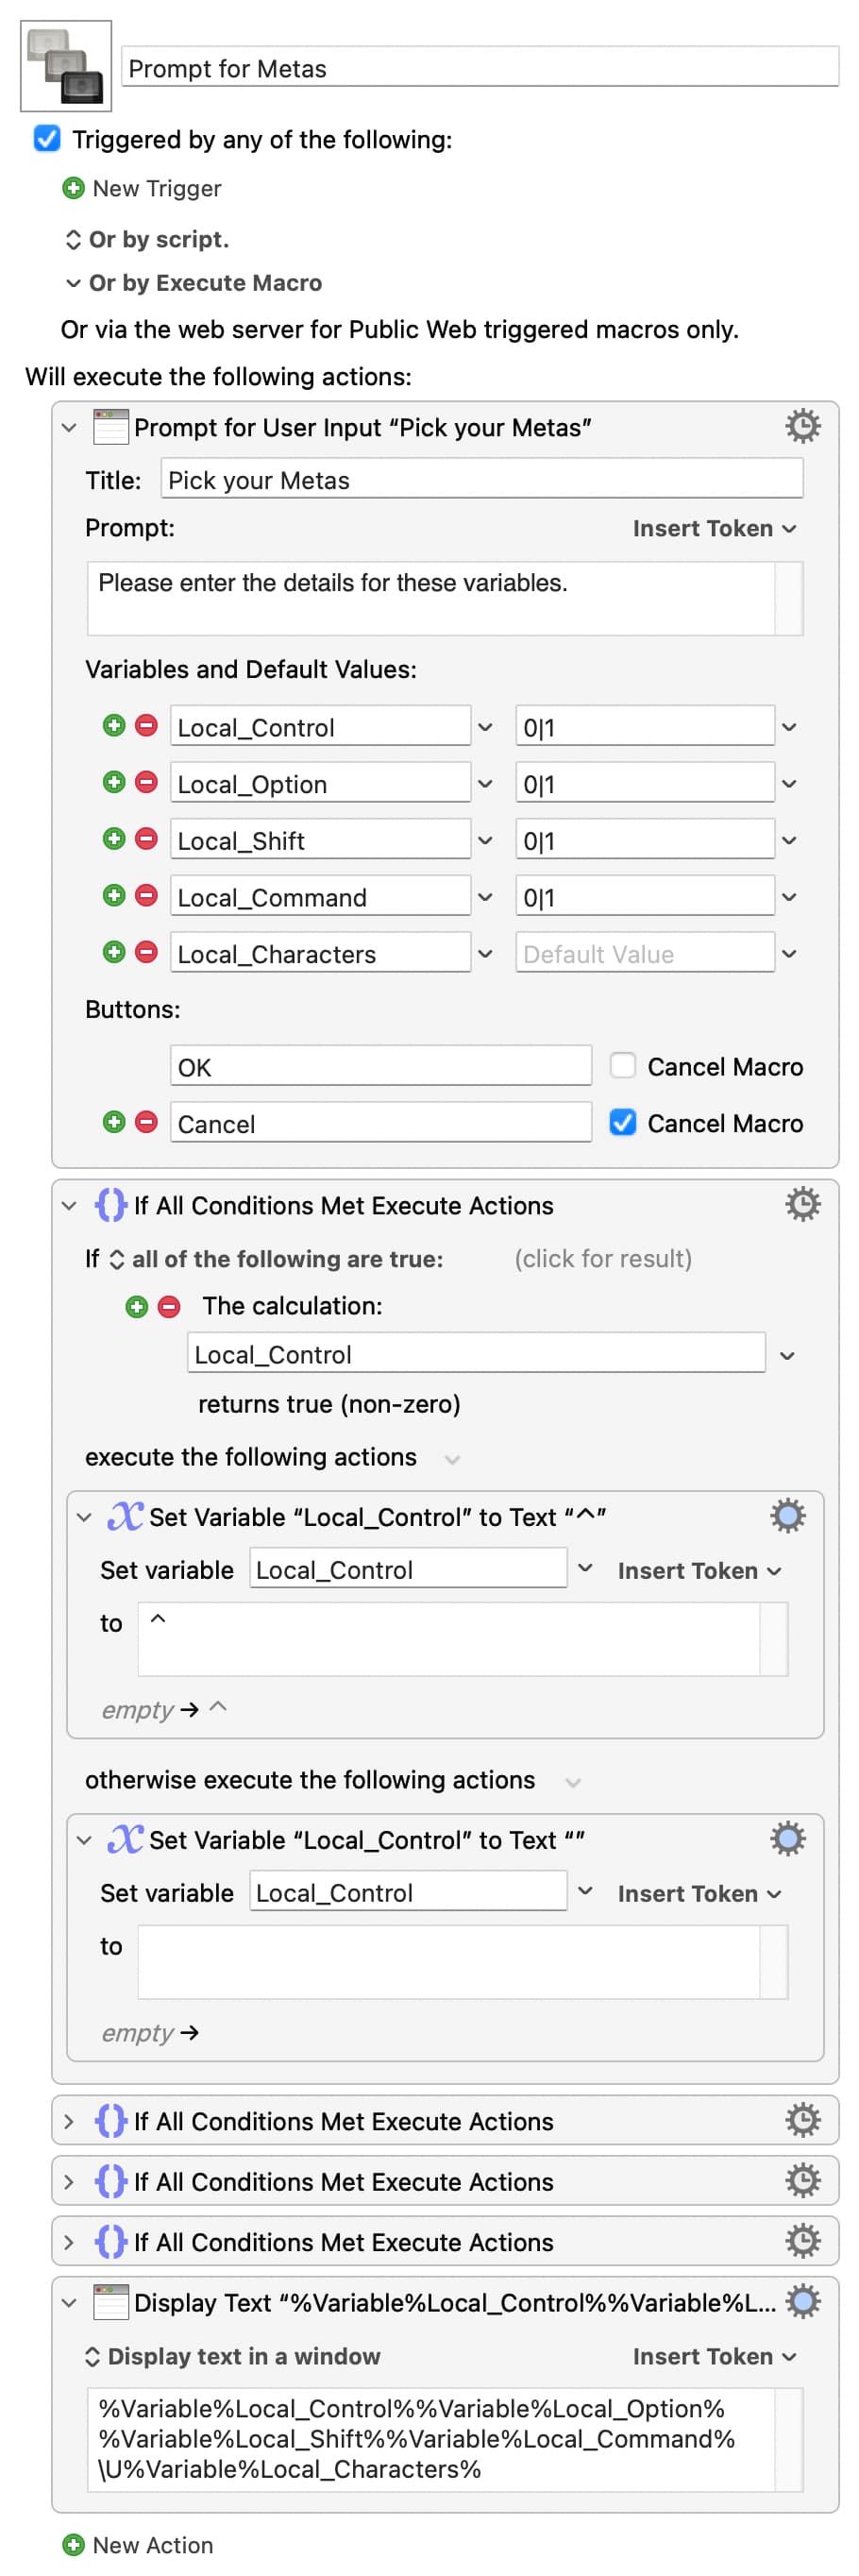The height and width of the screenshot is (2576, 859).
Task: Collapse the Prompt for User Input action
Action: coord(69,428)
